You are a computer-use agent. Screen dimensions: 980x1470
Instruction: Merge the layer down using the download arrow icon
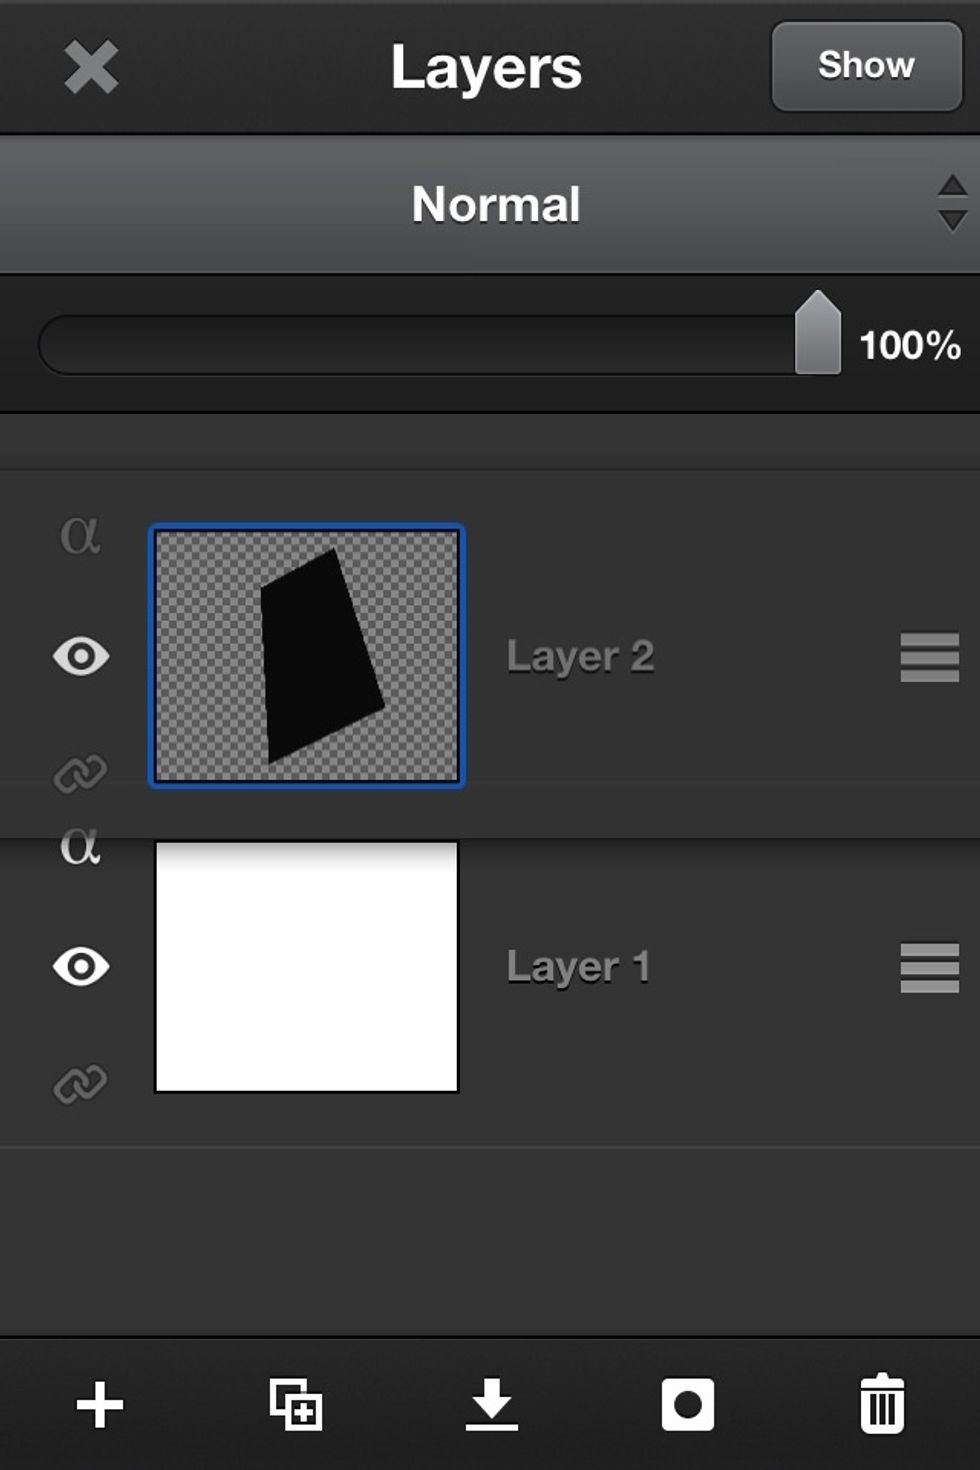[490, 1405]
